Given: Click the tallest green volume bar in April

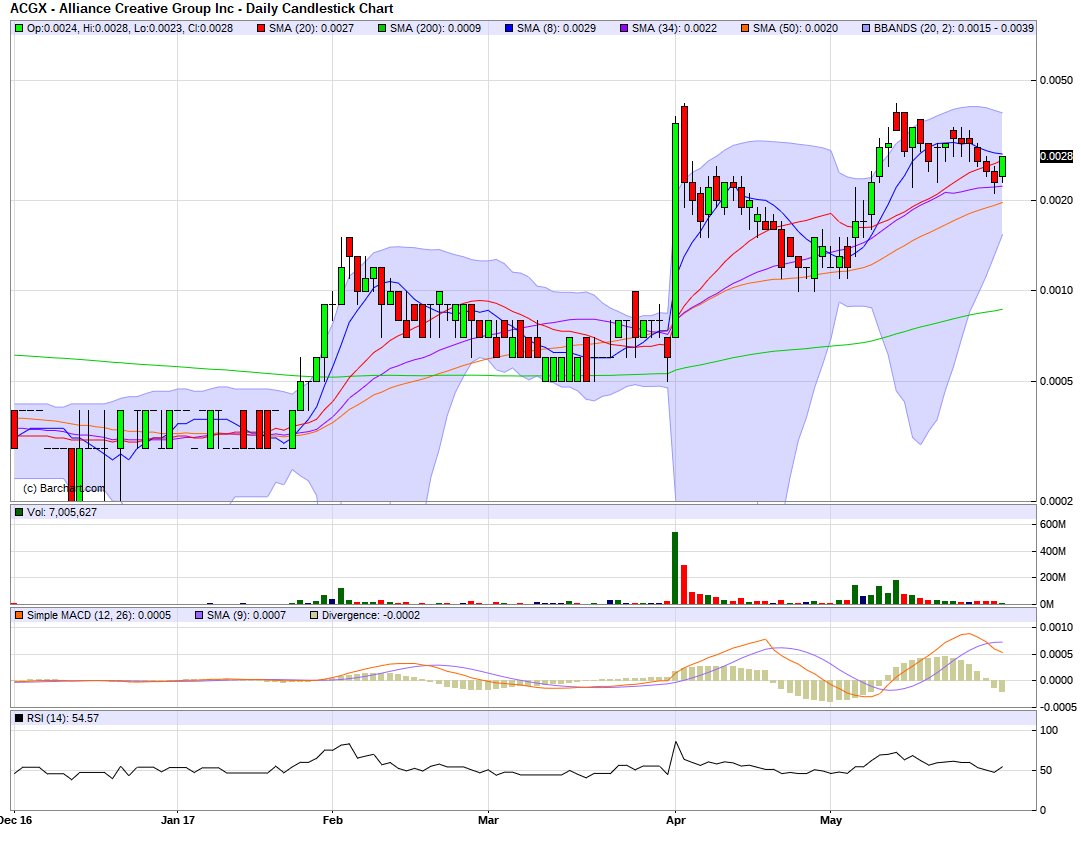Looking at the screenshot, I should [x=675, y=568].
